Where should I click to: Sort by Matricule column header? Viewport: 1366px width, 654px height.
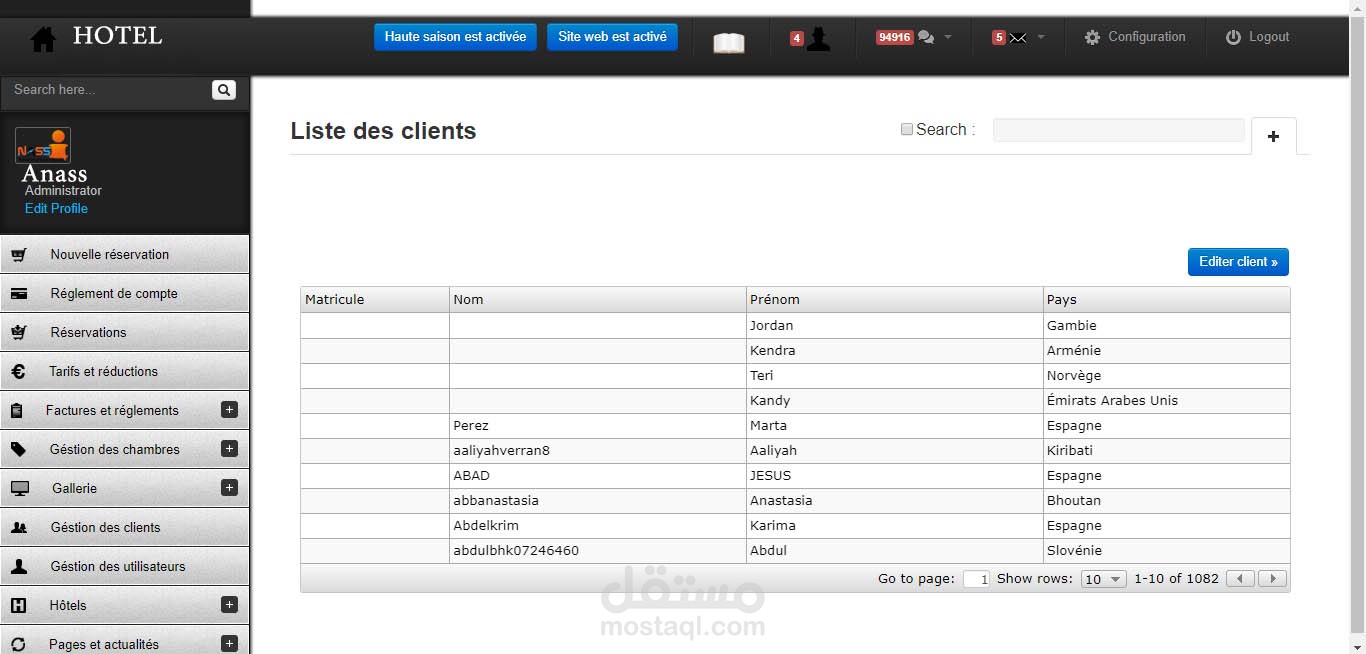375,299
